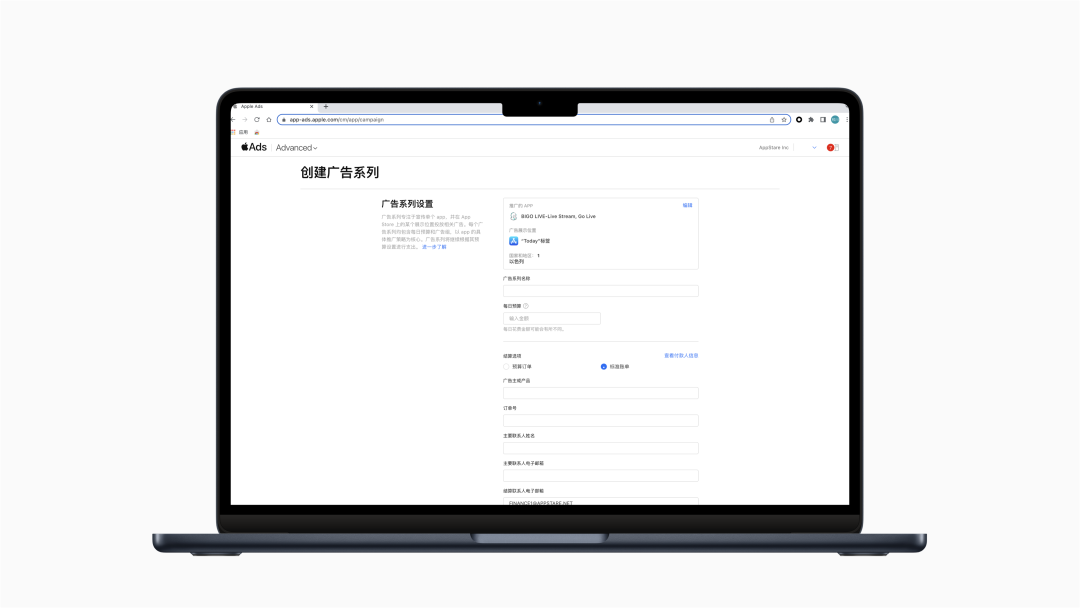Click the 广告系列设置 section heading
Screen dimensions: 1080x608
407,204
